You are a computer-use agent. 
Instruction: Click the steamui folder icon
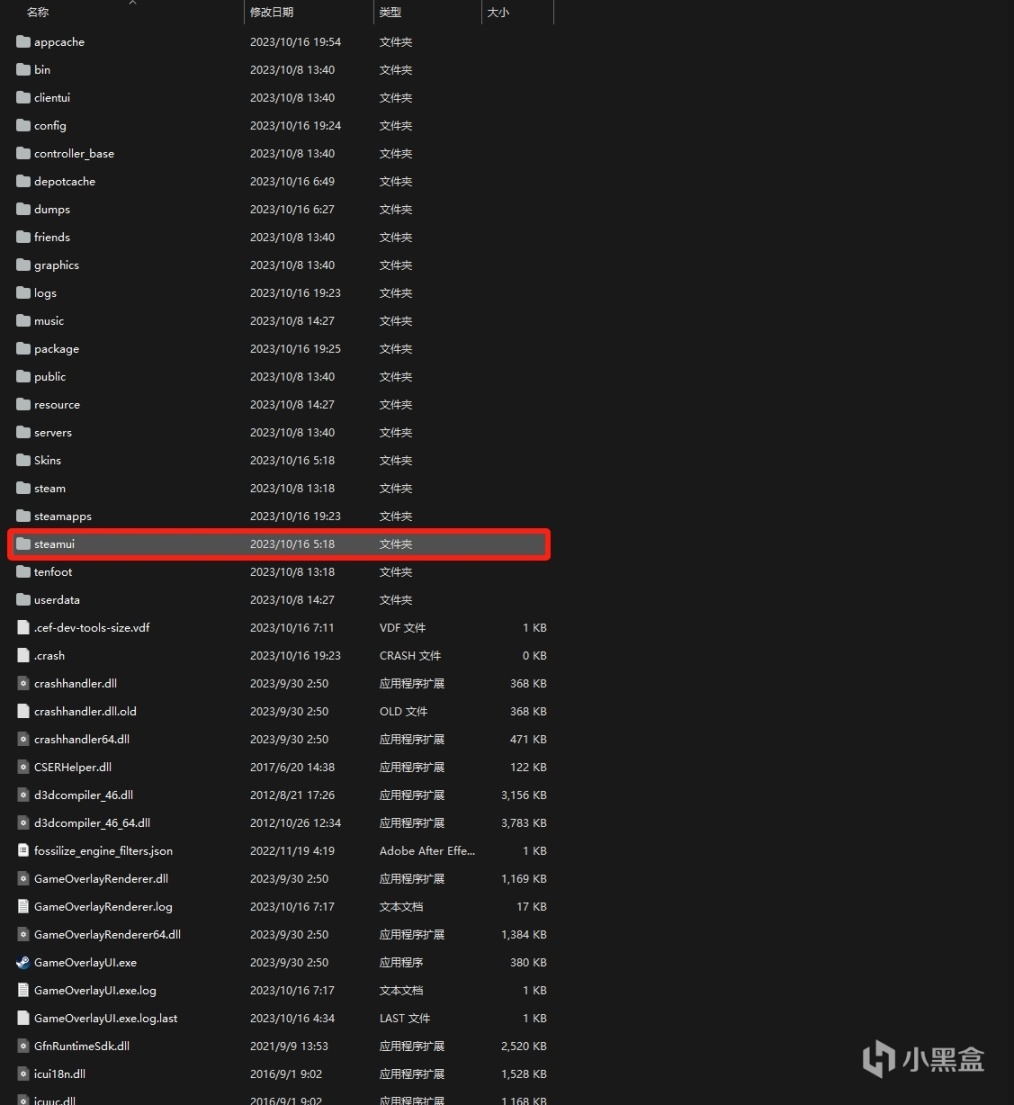tap(24, 544)
